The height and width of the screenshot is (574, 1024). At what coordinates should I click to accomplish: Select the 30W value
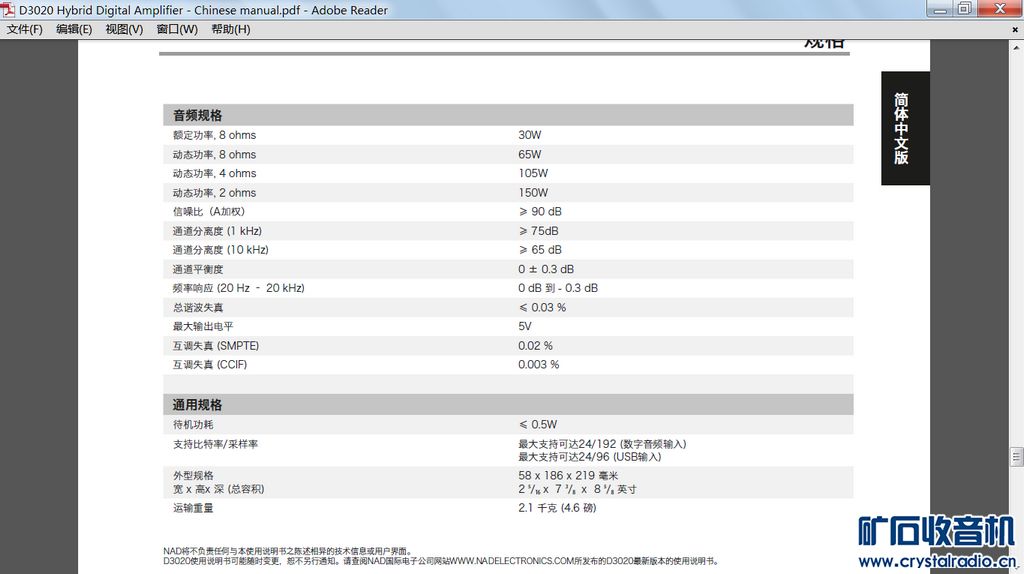point(530,135)
